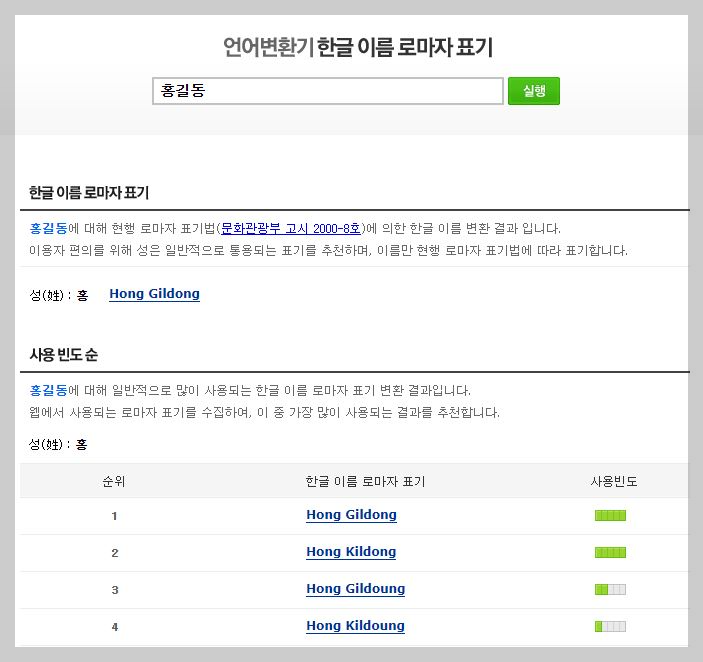Select the Hong Kildoung link in the rank 4 row
Image resolution: width=703 pixels, height=662 pixels.
pos(355,626)
